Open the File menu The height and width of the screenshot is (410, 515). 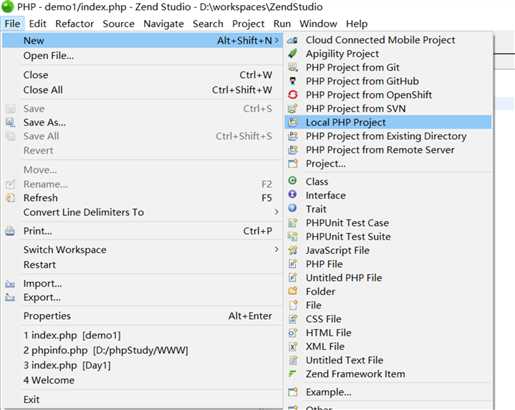(x=13, y=24)
